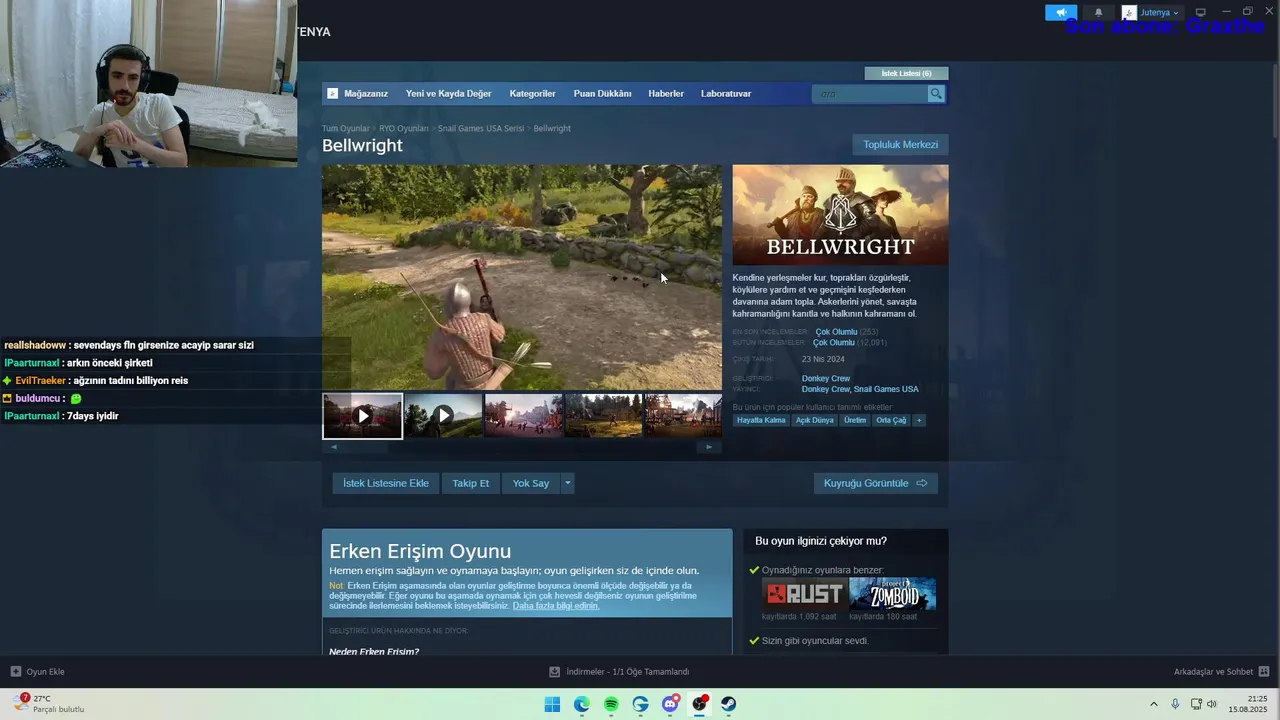Viewport: 1280px width, 720px height.
Task: Click the Üretim tag
Action: [x=855, y=421]
